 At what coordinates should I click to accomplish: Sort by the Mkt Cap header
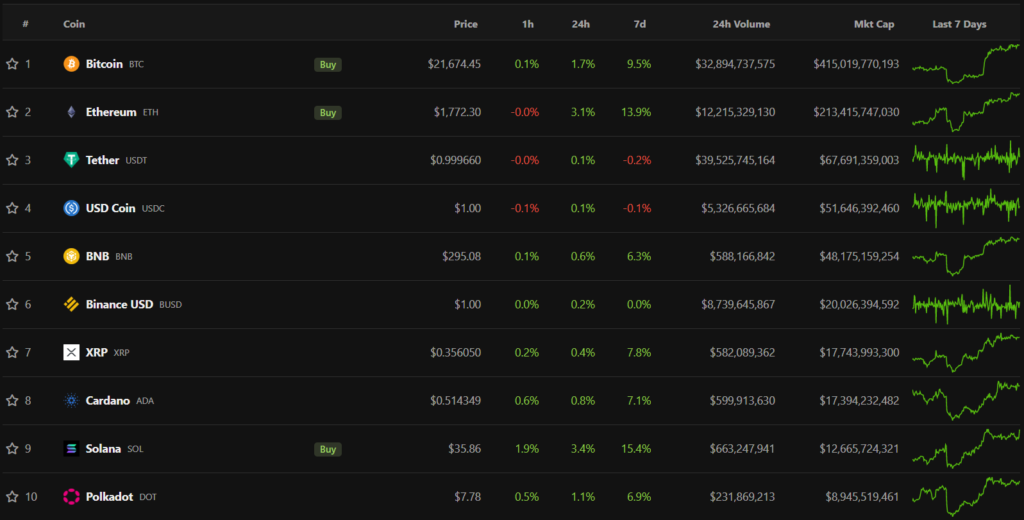point(874,24)
